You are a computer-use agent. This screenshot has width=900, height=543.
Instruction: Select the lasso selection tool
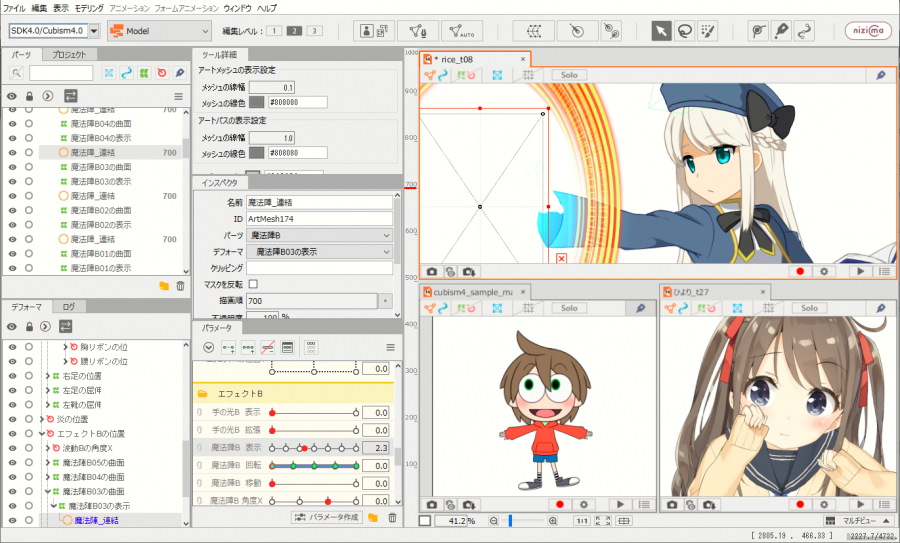[684, 30]
